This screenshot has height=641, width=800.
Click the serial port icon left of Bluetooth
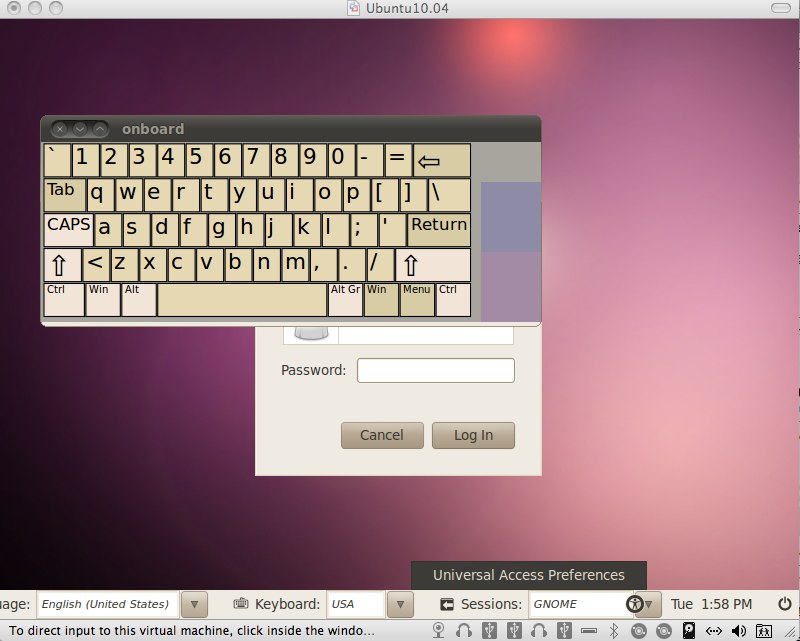point(589,631)
